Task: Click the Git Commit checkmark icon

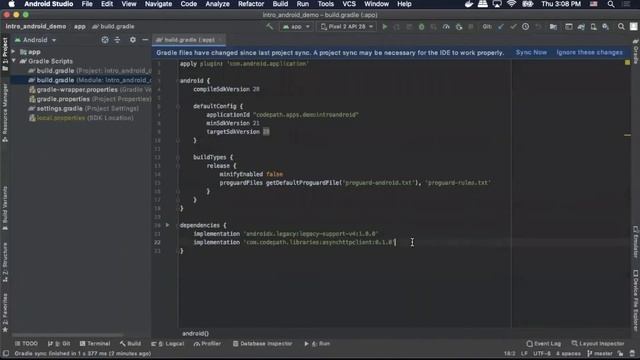Action: [513, 27]
